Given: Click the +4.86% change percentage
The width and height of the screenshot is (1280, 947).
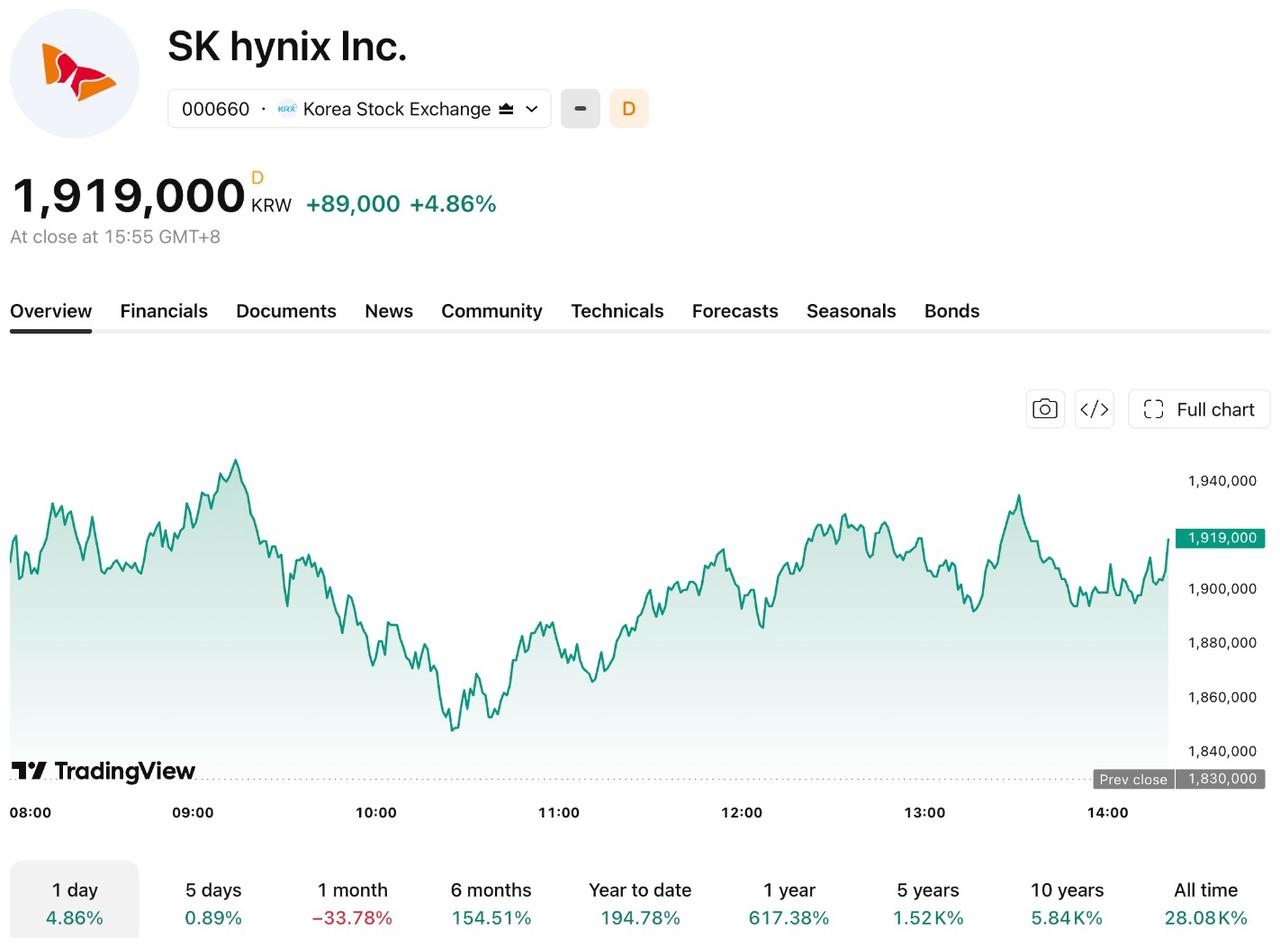Looking at the screenshot, I should (x=453, y=204).
